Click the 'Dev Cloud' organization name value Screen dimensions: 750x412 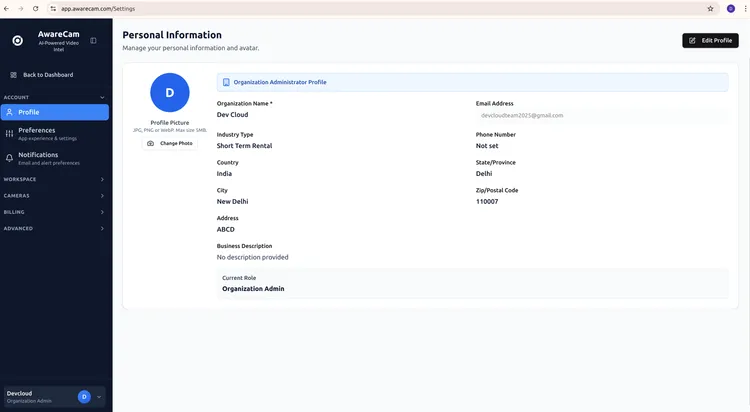click(x=232, y=115)
